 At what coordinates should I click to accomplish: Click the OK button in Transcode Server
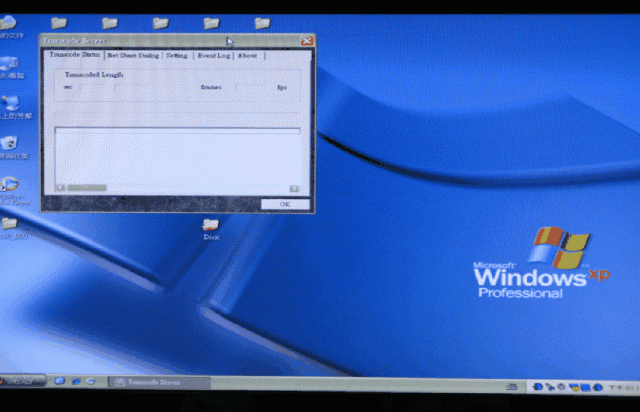(x=285, y=204)
